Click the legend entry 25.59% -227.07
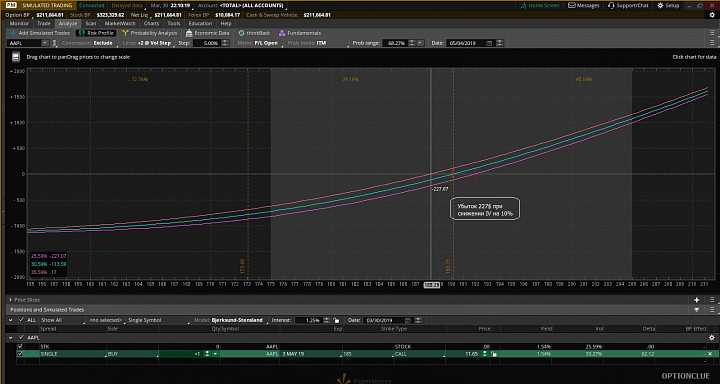Screen dimensions: 720x384 pyautogui.click(x=48, y=256)
